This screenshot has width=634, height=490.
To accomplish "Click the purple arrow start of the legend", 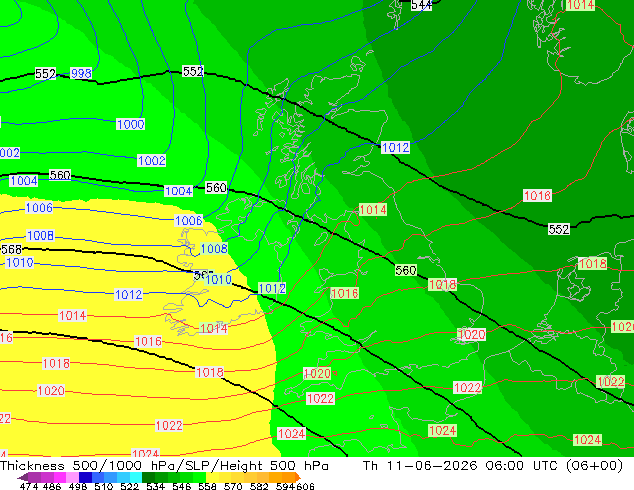I will coord(23,477).
